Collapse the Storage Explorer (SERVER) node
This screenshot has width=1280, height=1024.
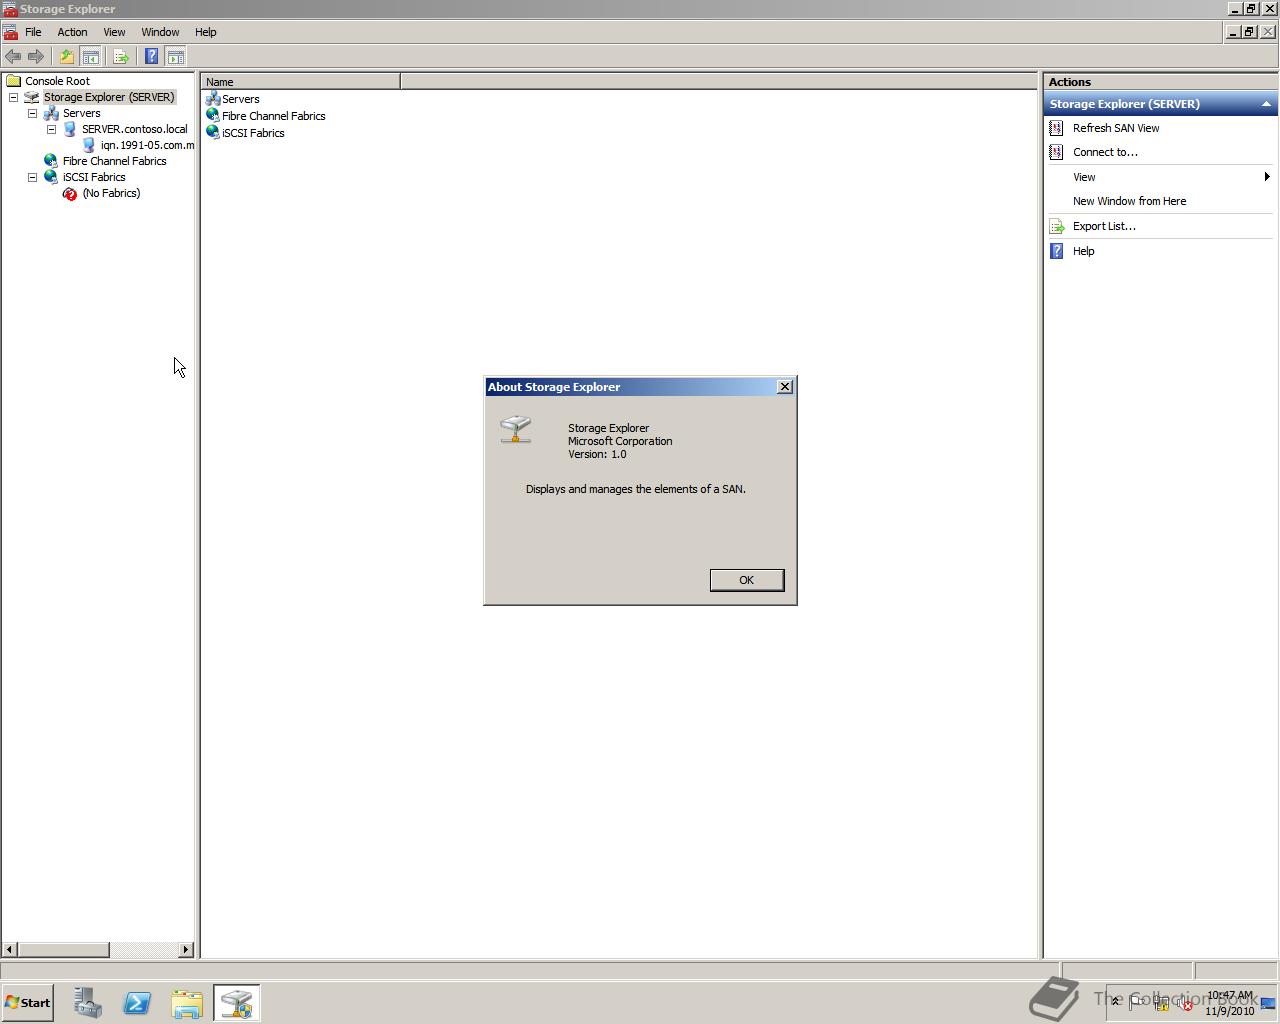click(13, 97)
